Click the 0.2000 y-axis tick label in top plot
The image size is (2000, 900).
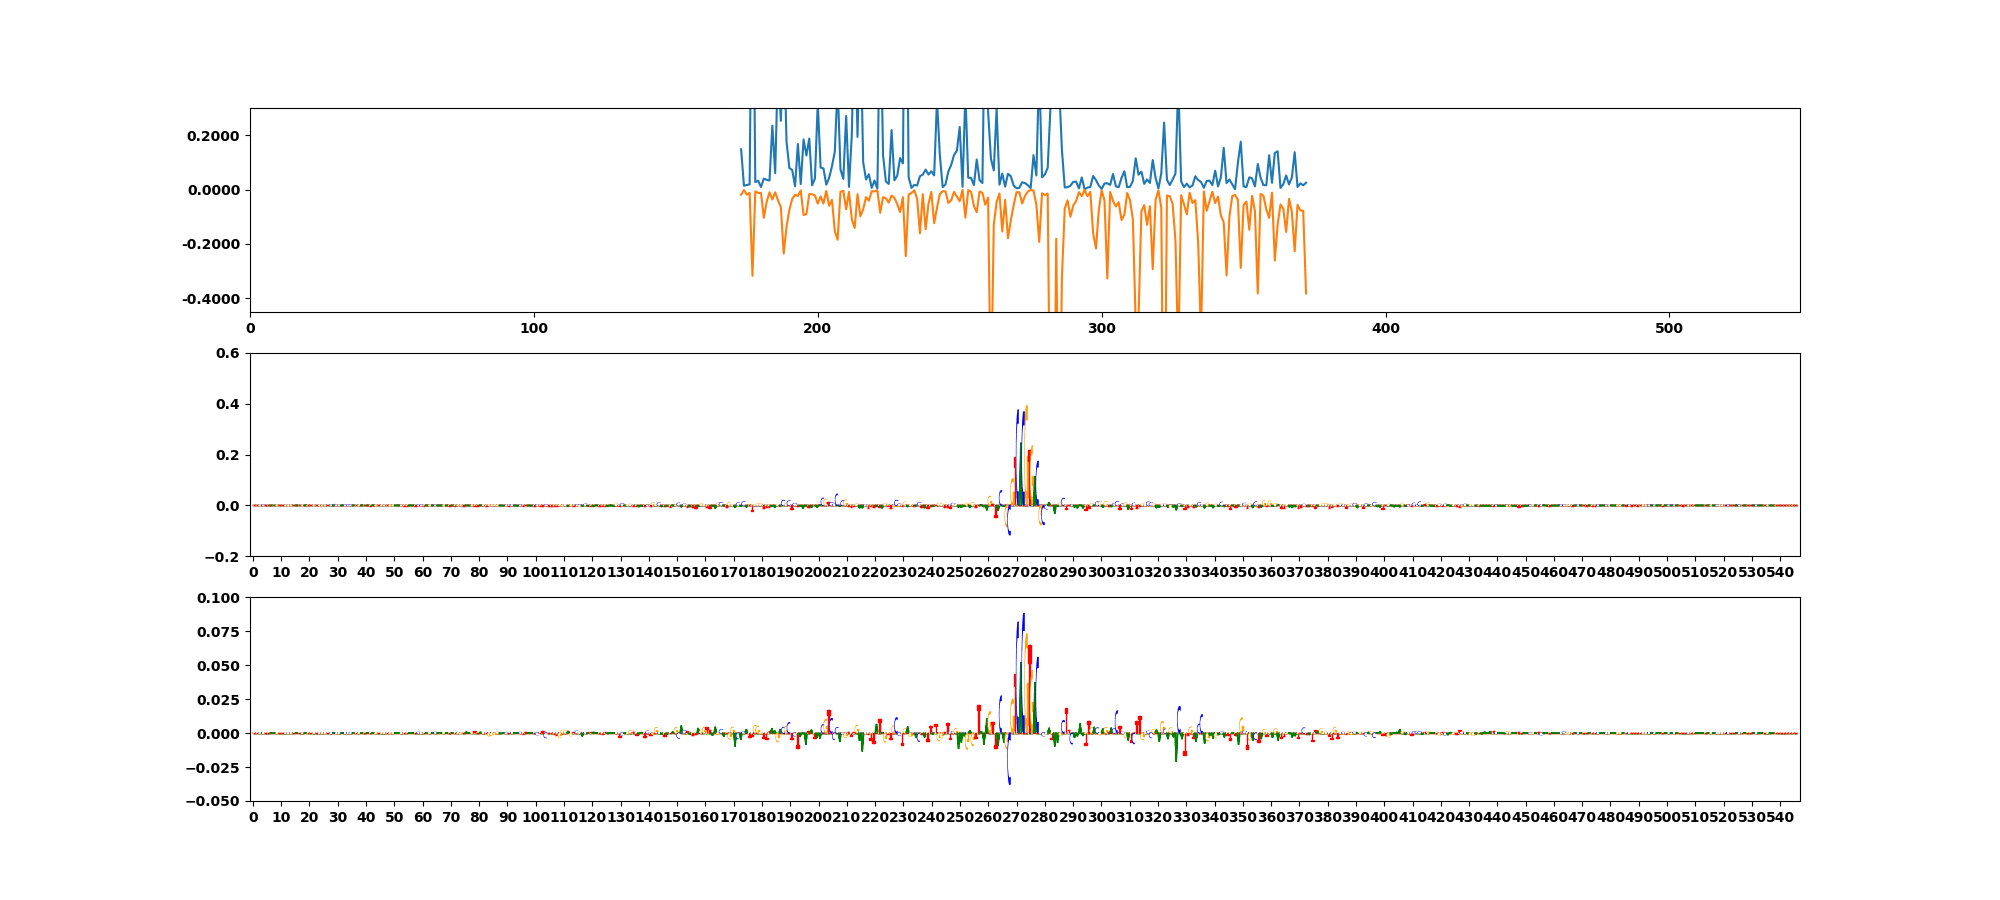coord(211,136)
